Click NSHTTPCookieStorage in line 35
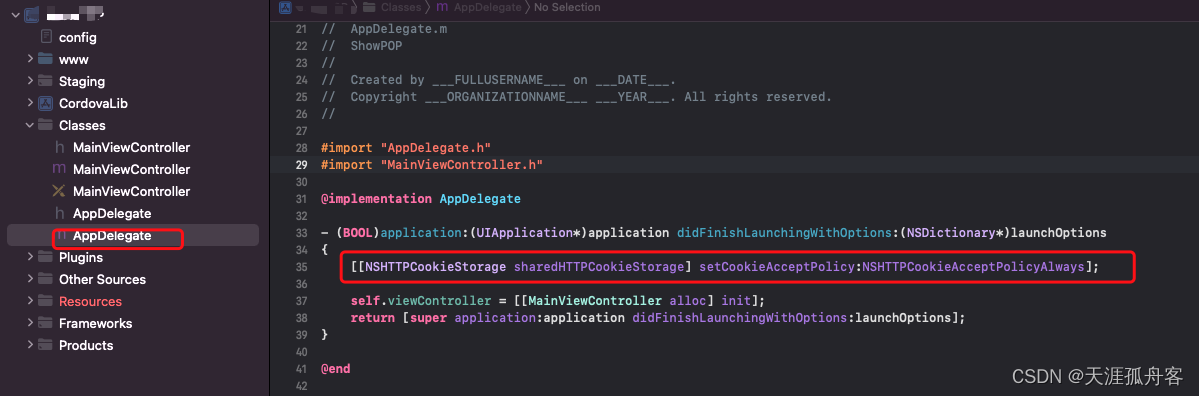1199x396 pixels. tap(436, 267)
